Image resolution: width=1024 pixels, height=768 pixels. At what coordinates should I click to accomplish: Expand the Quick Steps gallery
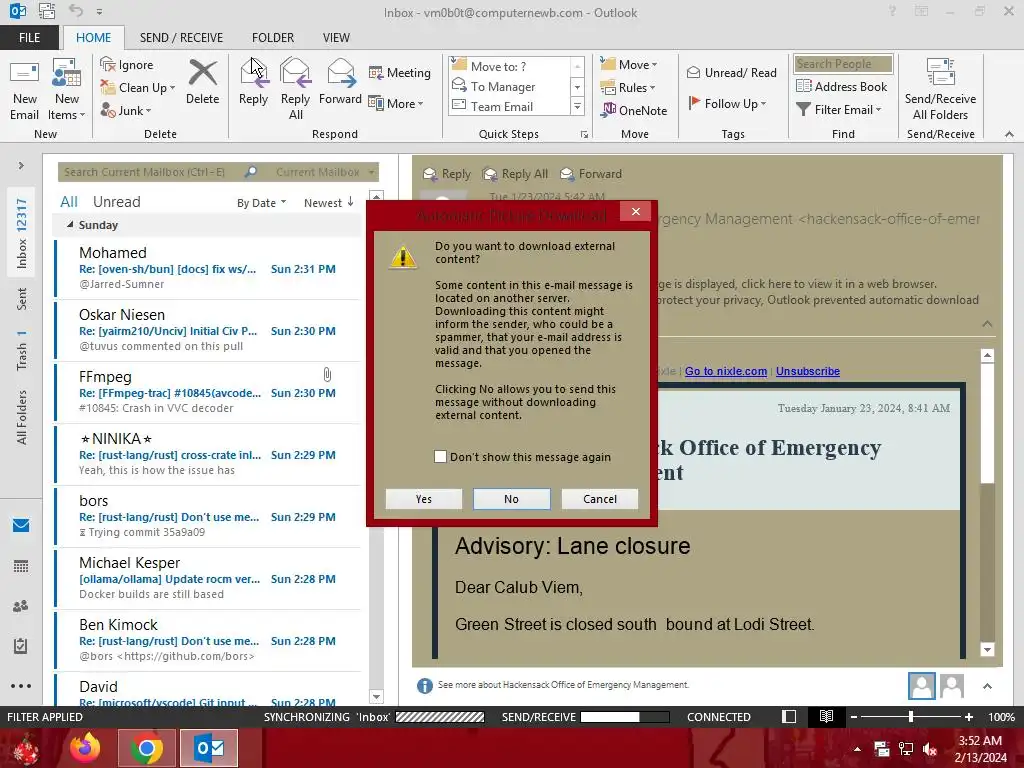coord(577,106)
